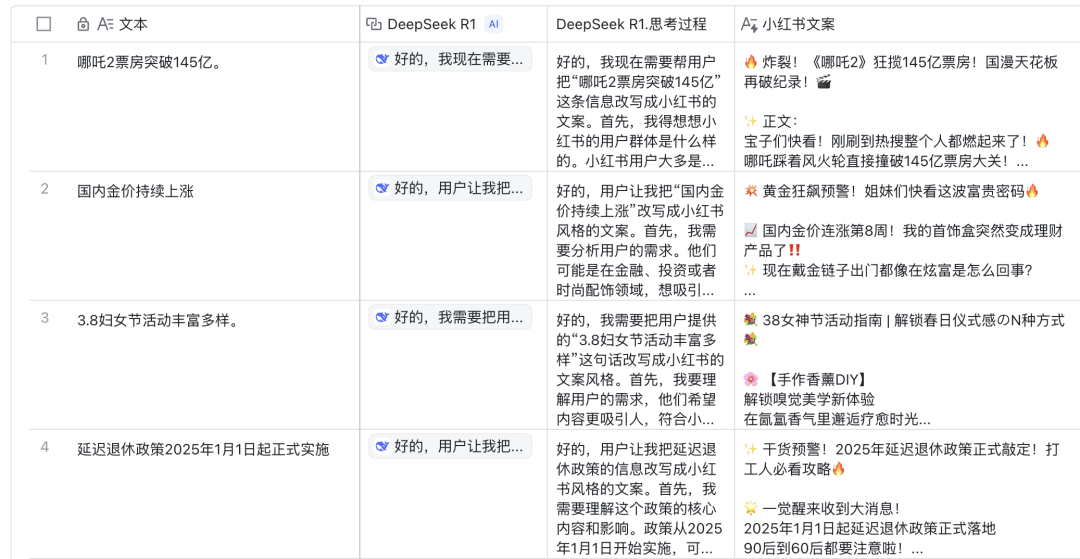Click row number 2
Image resolution: width=1080 pixels, height=559 pixels.
click(45, 189)
